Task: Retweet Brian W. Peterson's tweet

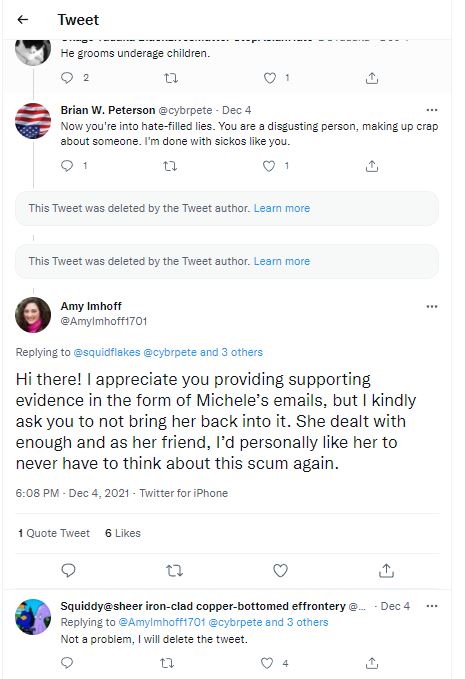Action: point(170,166)
